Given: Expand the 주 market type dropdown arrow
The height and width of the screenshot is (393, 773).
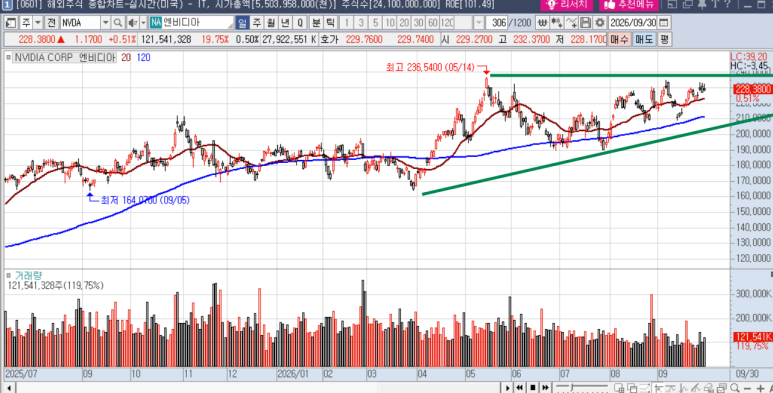Looking at the screenshot, I should 38,23.
